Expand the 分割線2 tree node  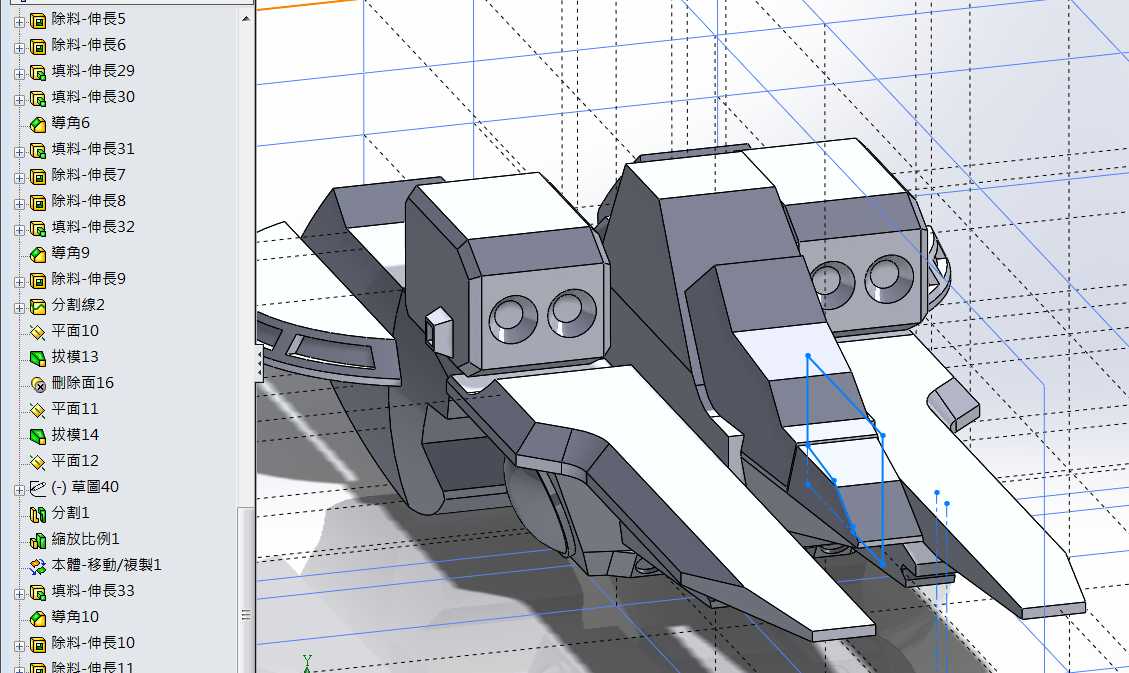(x=19, y=307)
